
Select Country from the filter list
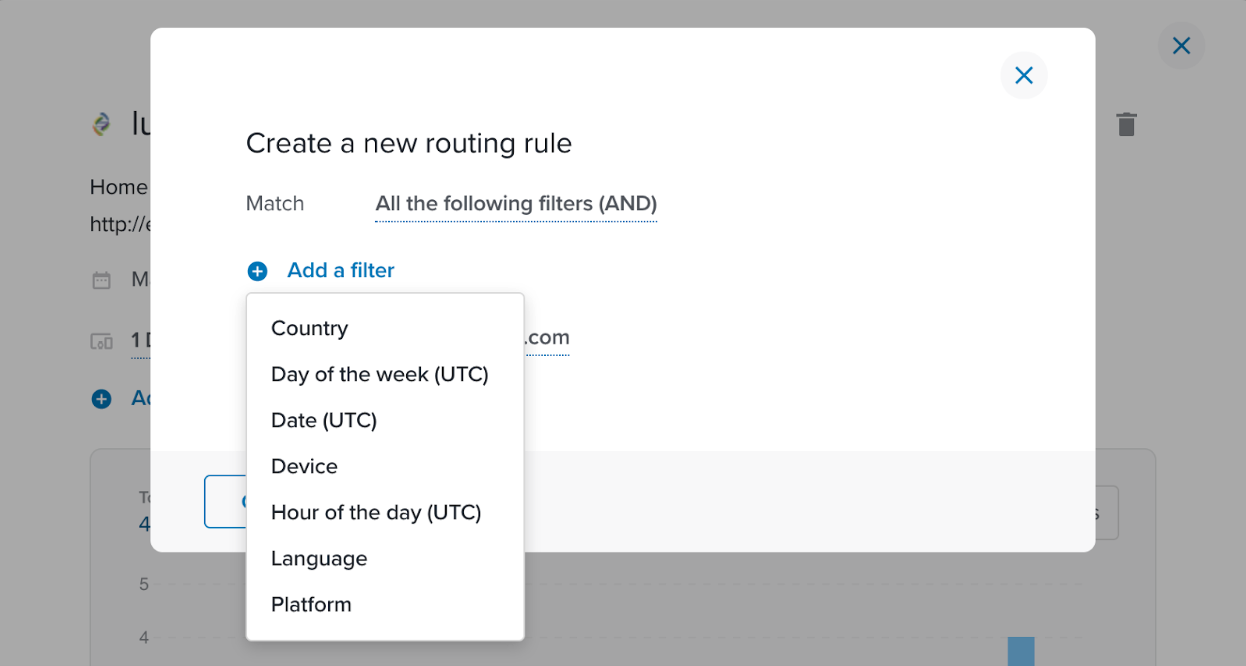pyautogui.click(x=309, y=329)
